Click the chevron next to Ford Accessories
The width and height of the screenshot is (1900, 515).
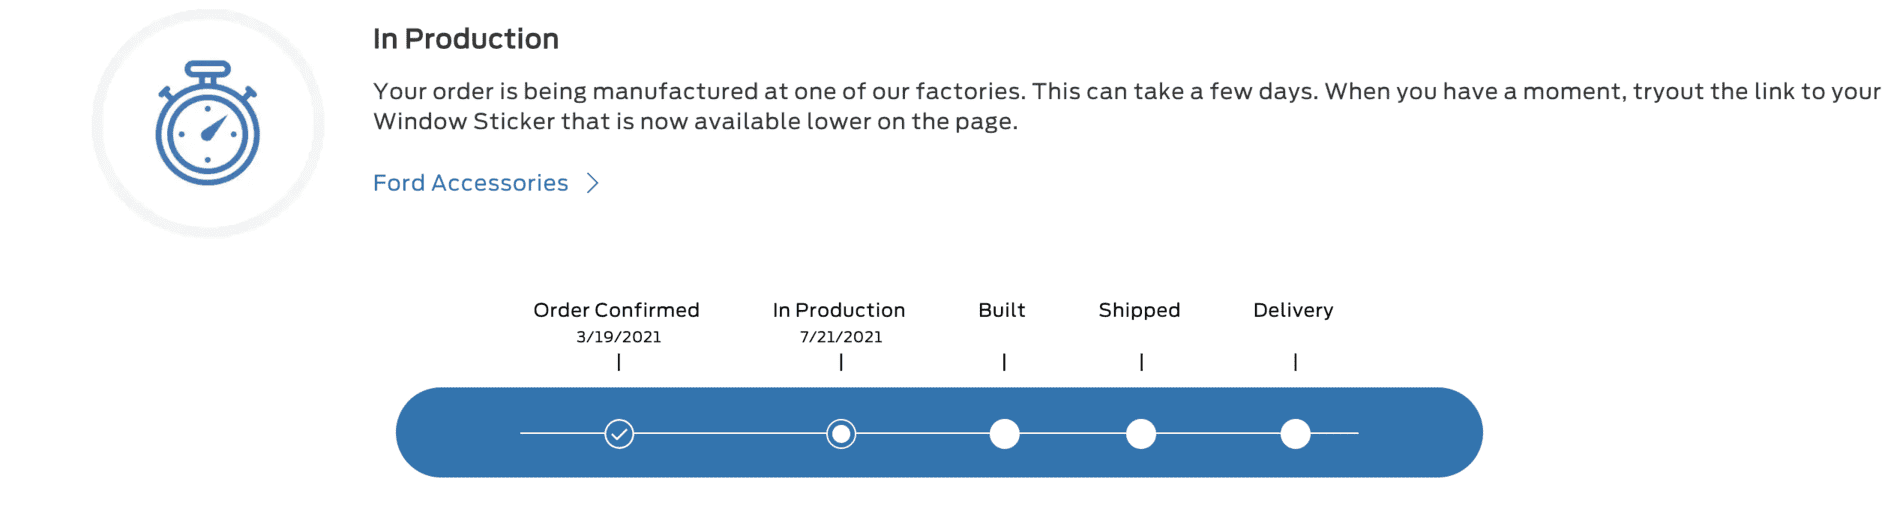tap(593, 183)
